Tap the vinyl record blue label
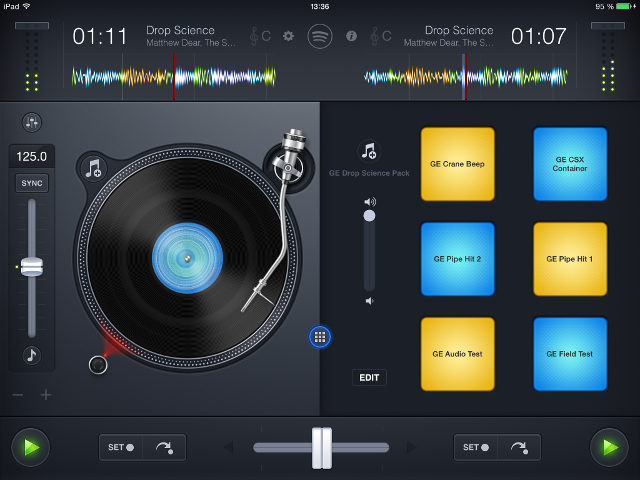640x480 pixels. (x=187, y=258)
